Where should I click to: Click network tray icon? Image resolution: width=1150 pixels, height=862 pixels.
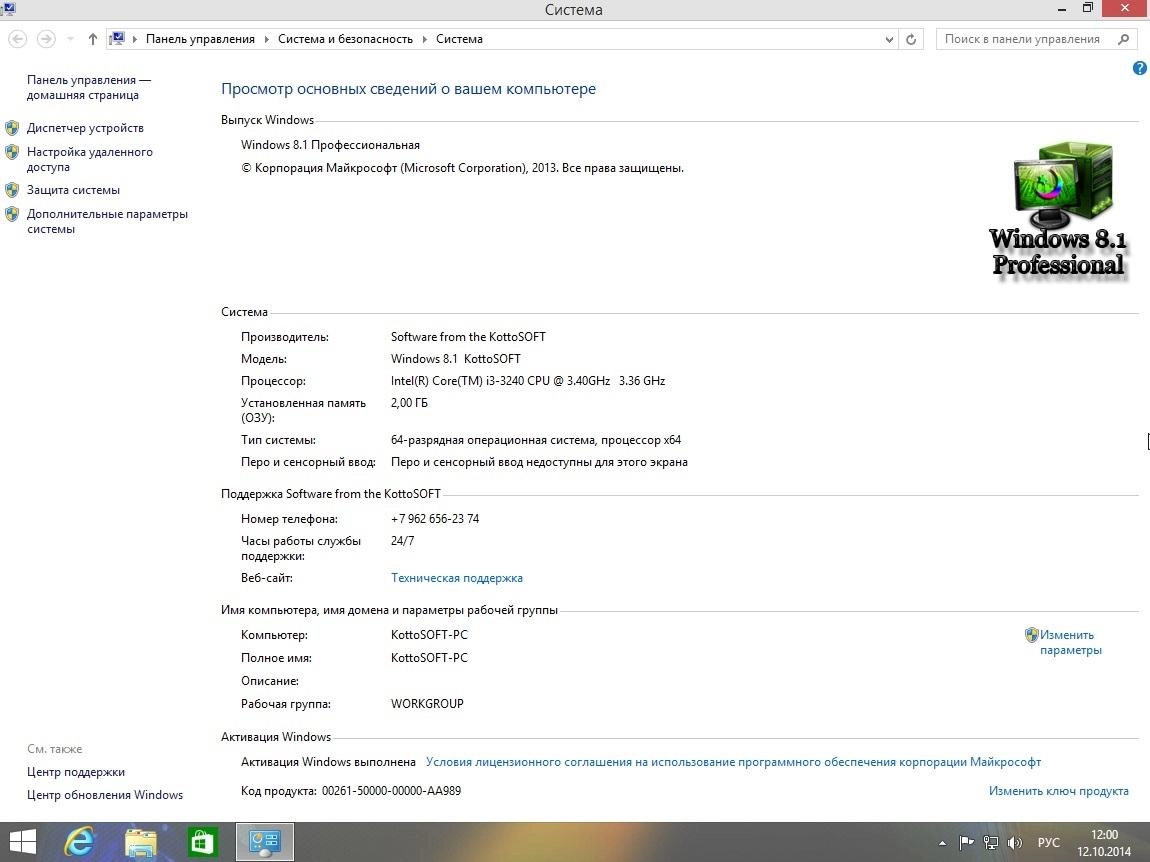click(991, 843)
